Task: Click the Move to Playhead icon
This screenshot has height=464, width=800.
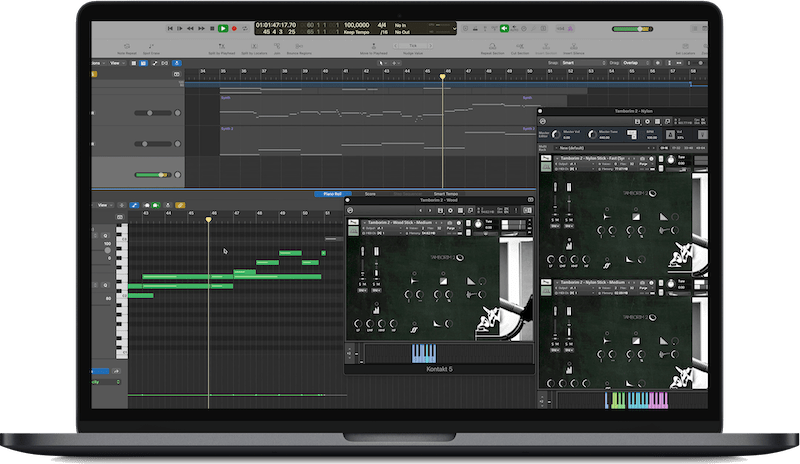Action: (x=373, y=46)
